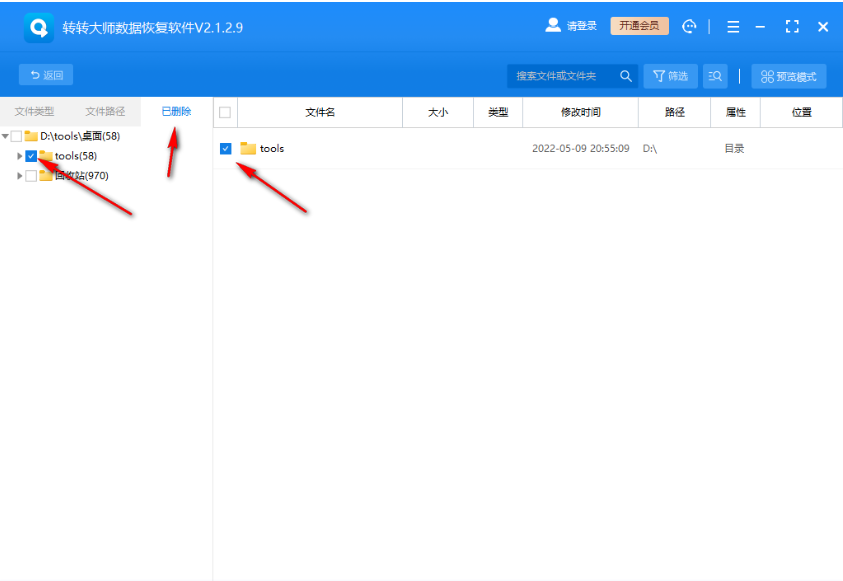
Task: Select the 已删除 tab
Action: tap(176, 111)
